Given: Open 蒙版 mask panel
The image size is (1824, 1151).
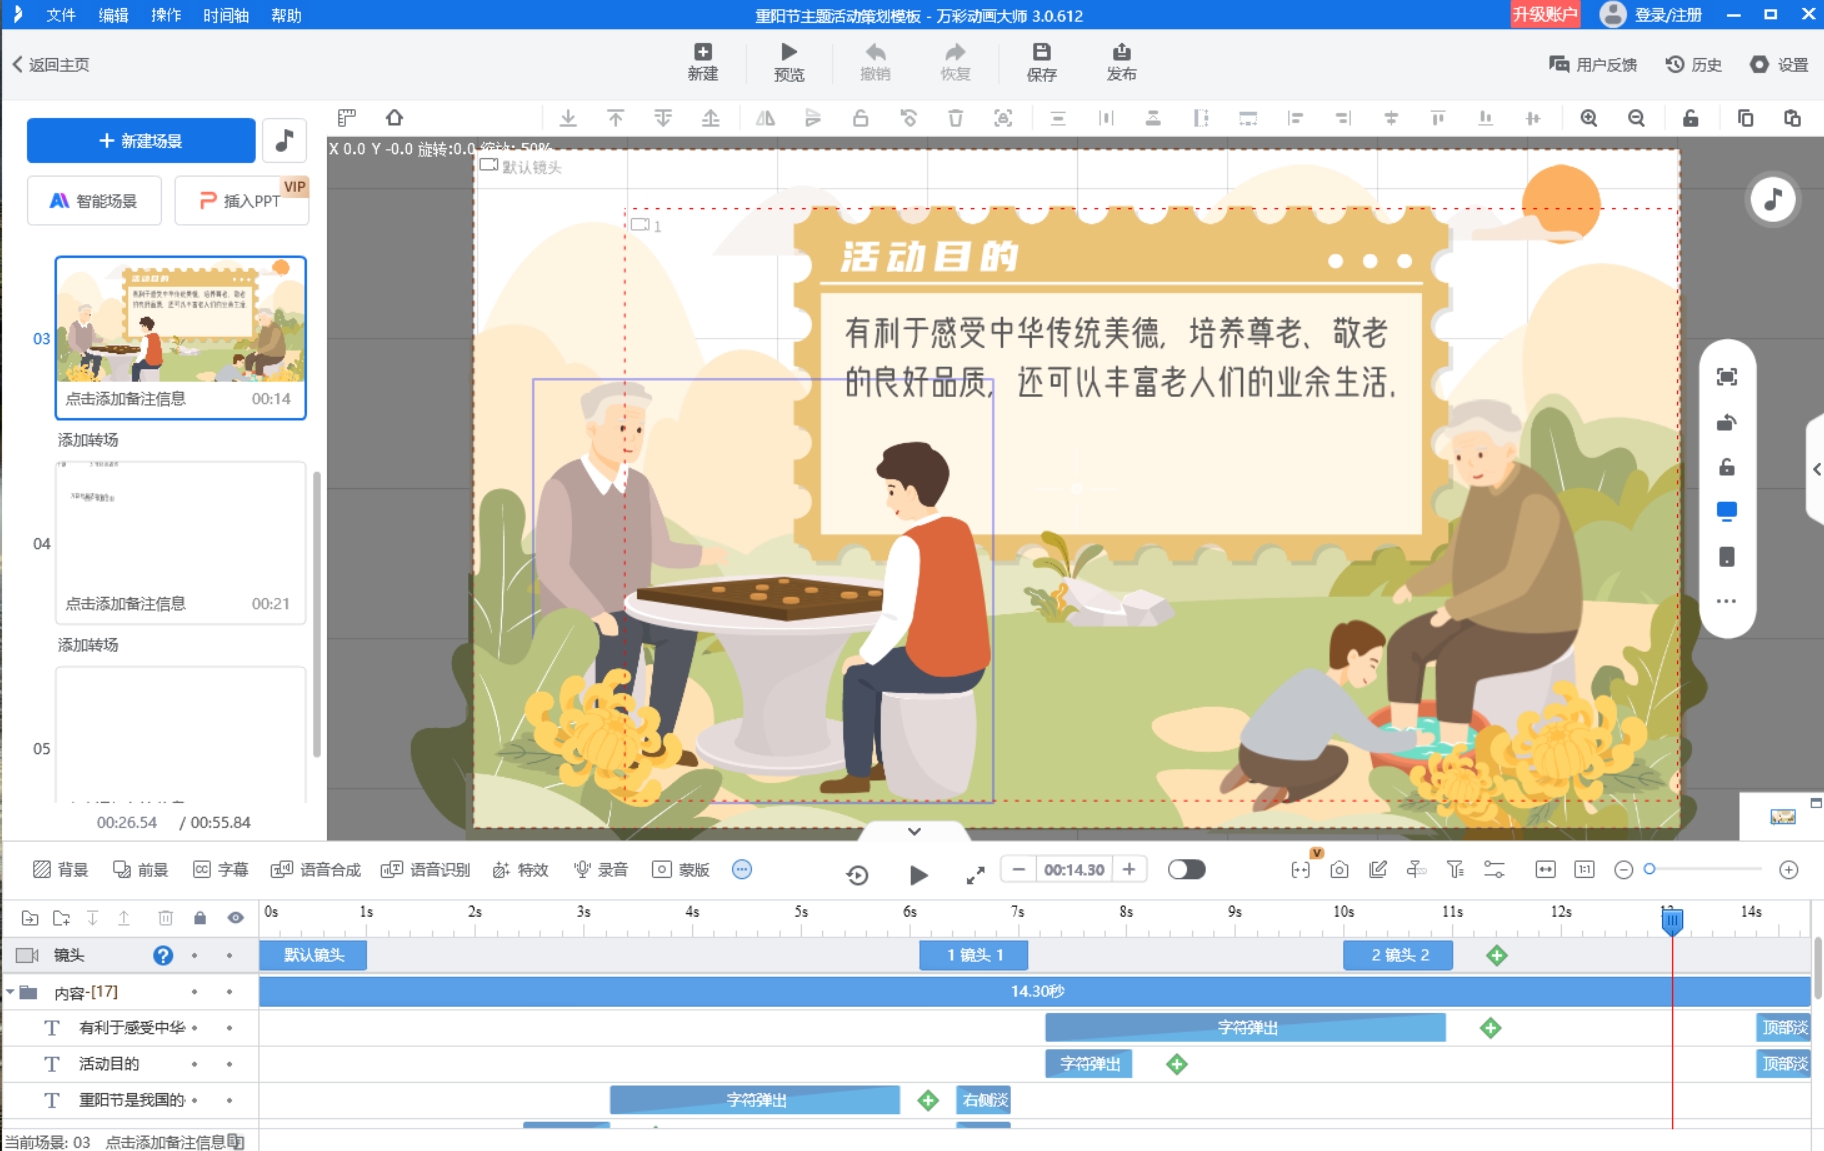Looking at the screenshot, I should pos(681,870).
